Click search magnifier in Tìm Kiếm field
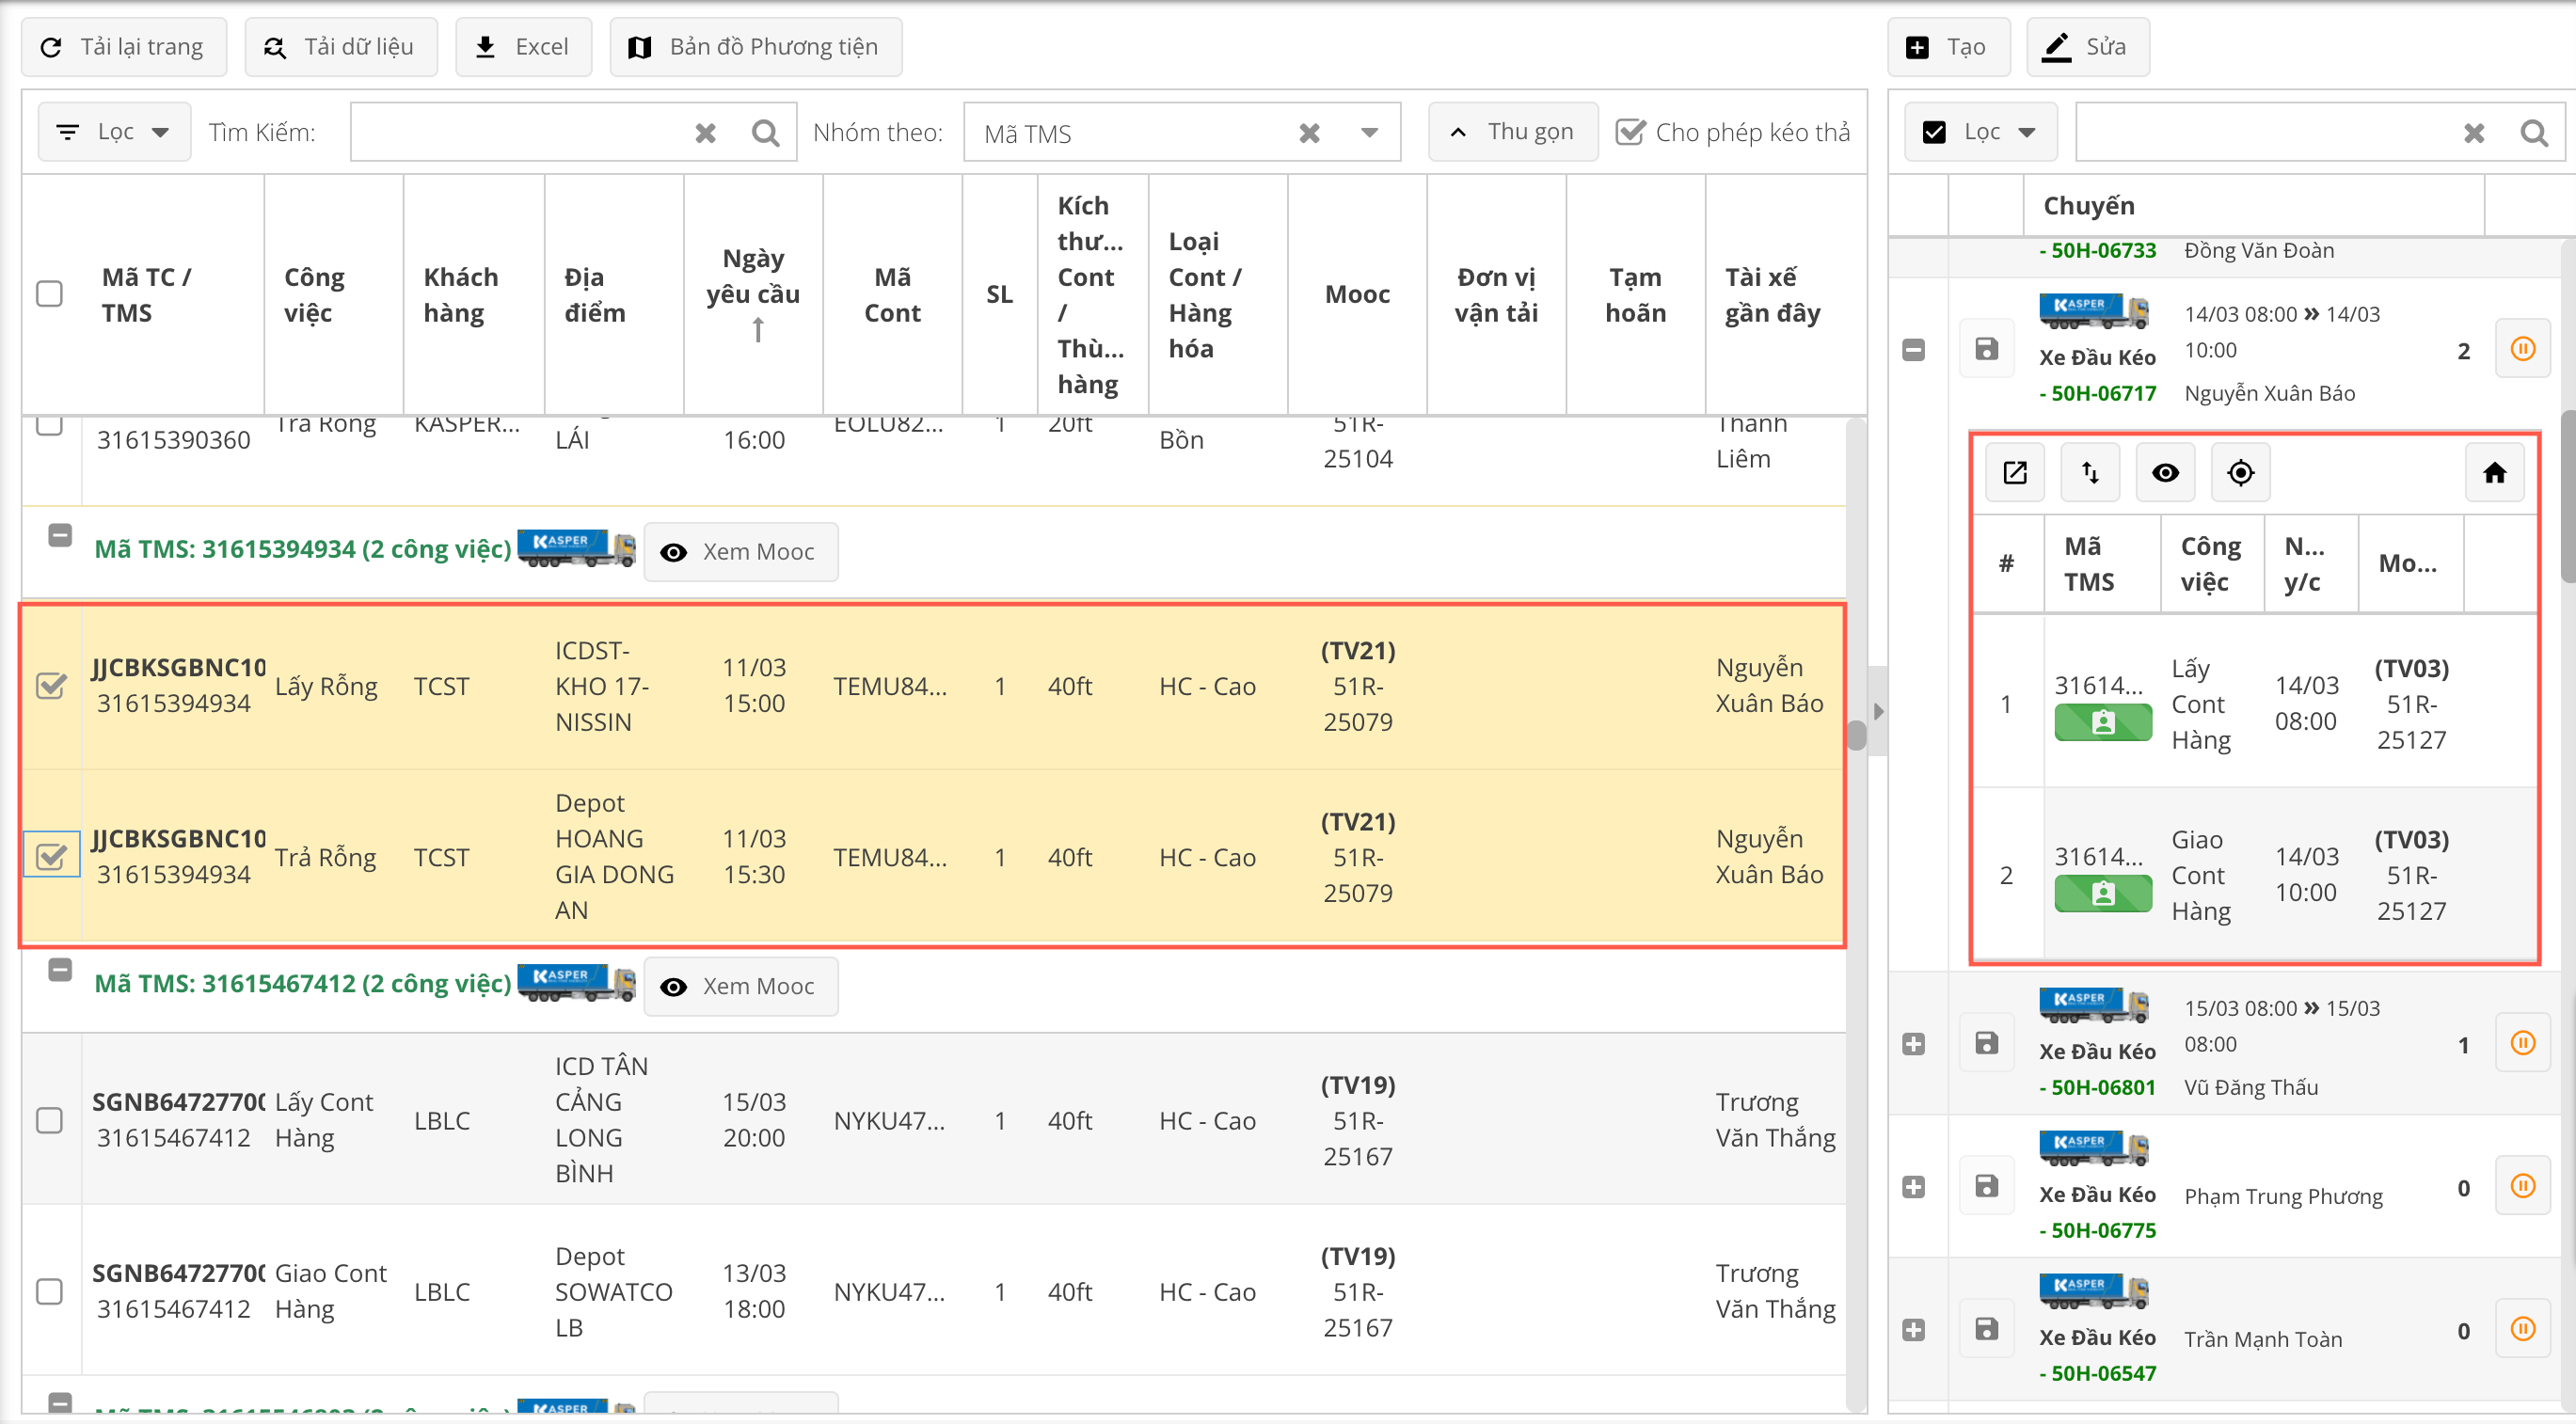This screenshot has width=2576, height=1424. (x=765, y=133)
